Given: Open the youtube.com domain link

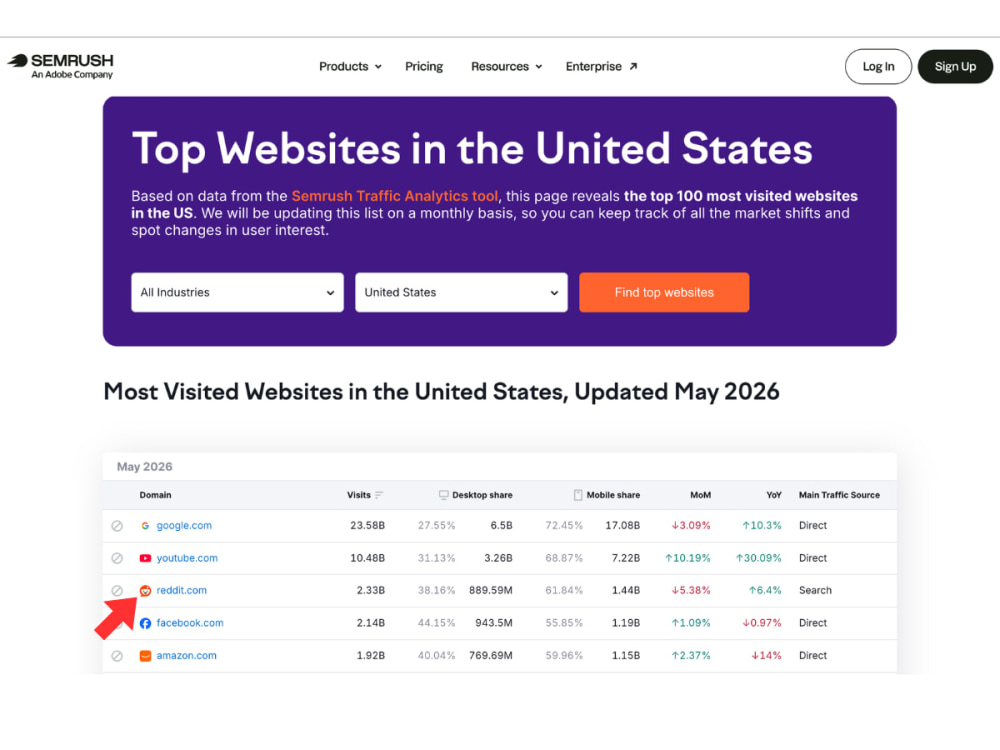Looking at the screenshot, I should (x=187, y=558).
